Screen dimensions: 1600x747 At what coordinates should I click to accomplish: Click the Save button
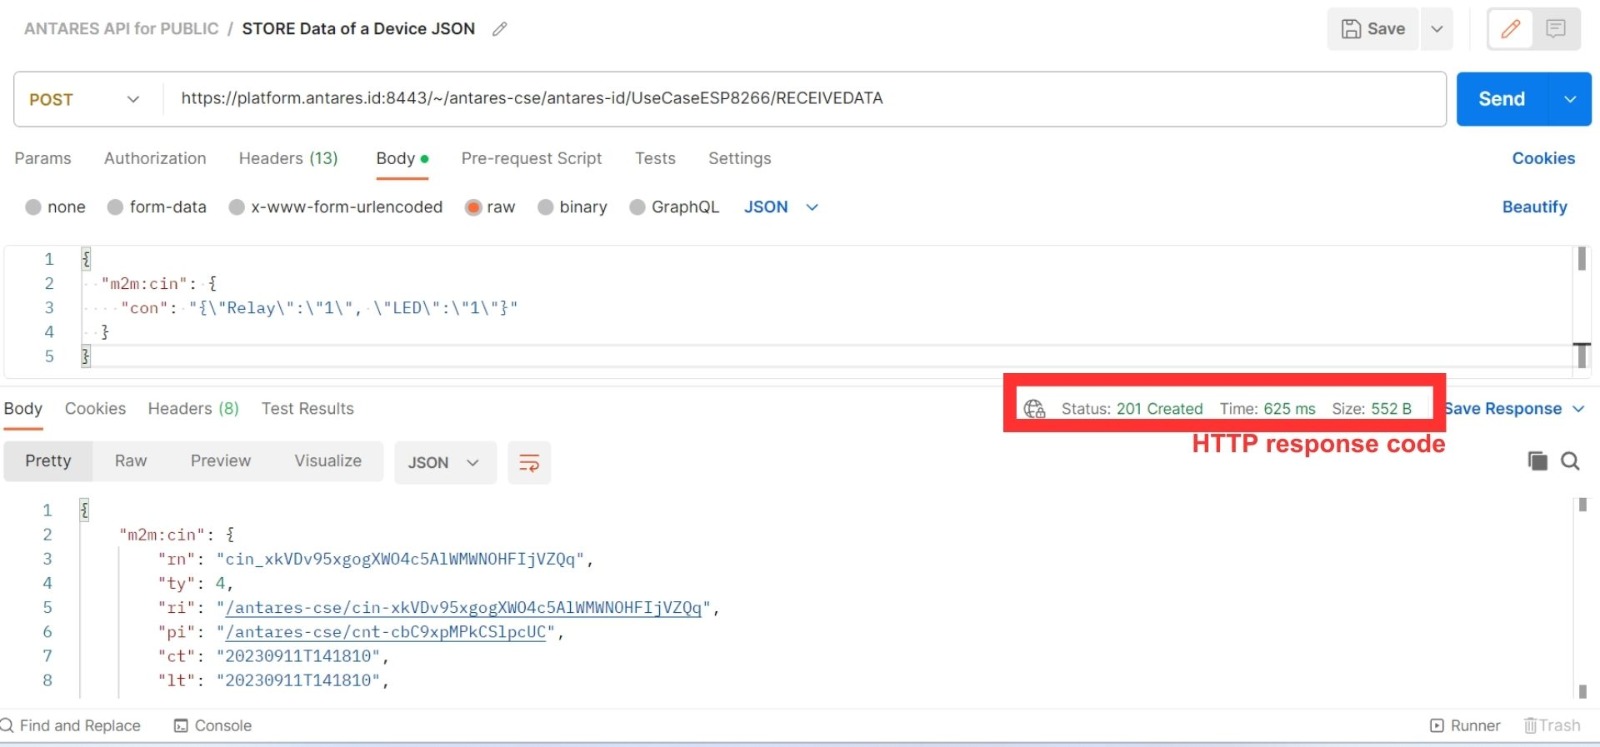[x=1373, y=29]
